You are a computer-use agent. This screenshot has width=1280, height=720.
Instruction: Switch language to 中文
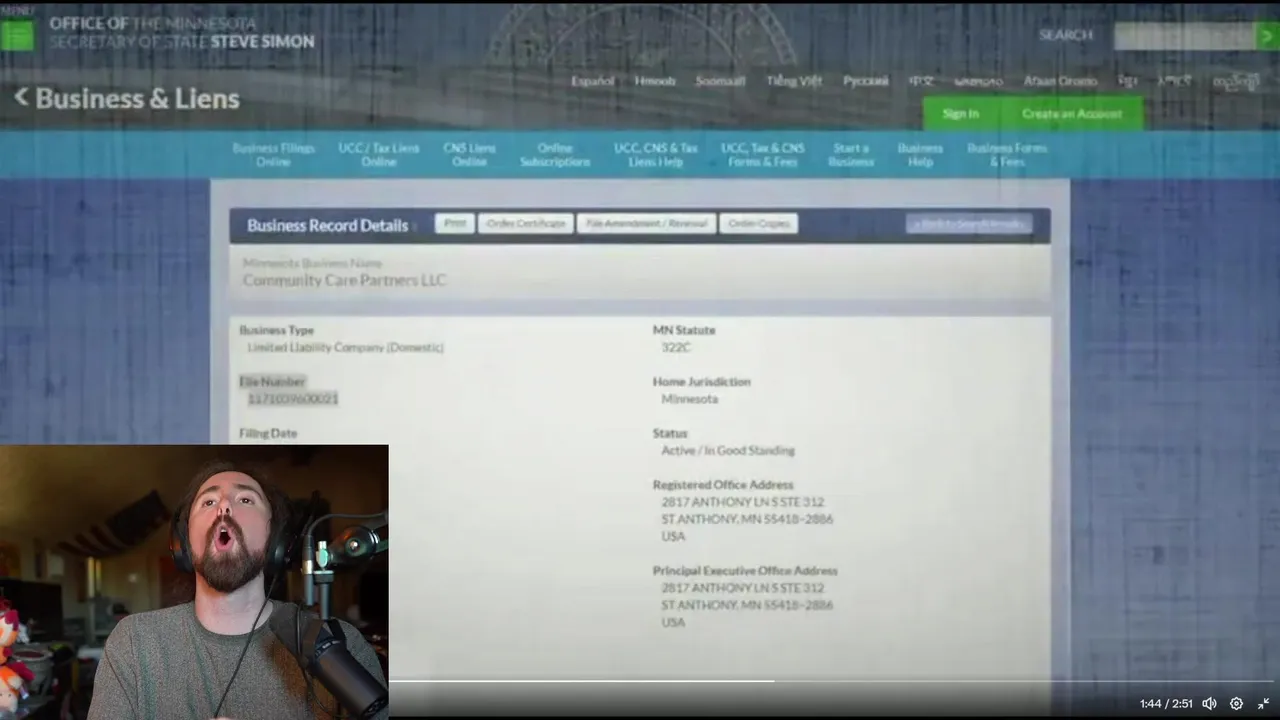click(921, 81)
